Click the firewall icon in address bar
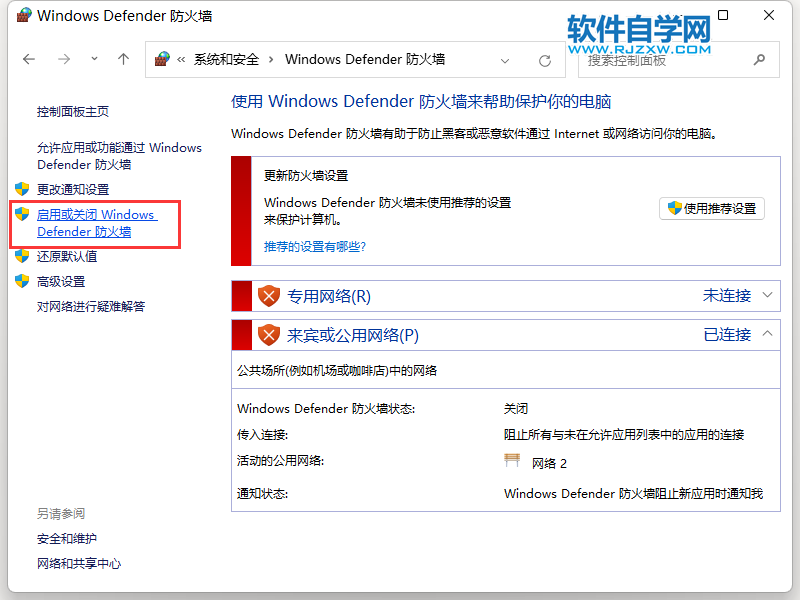This screenshot has width=800, height=600. click(162, 59)
